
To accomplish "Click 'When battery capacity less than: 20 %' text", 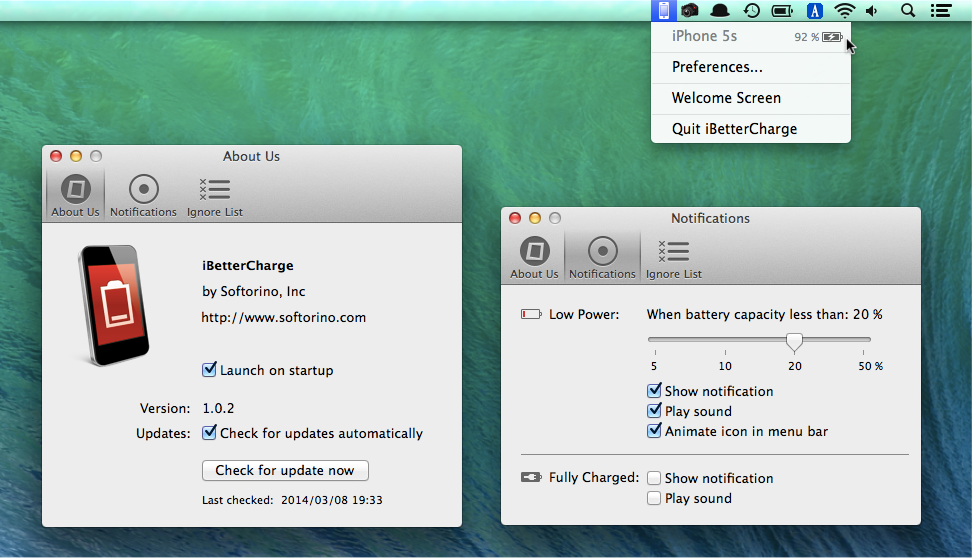I will coord(764,314).
